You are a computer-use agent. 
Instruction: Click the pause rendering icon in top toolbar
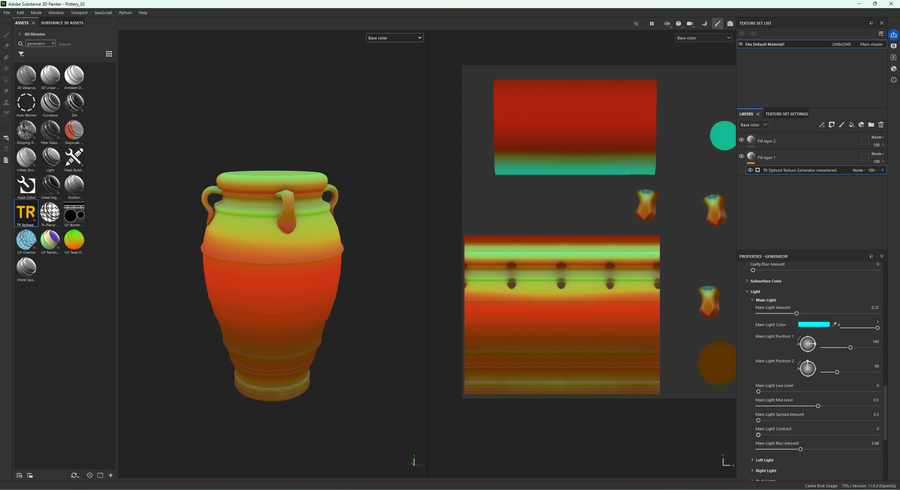[x=651, y=23]
